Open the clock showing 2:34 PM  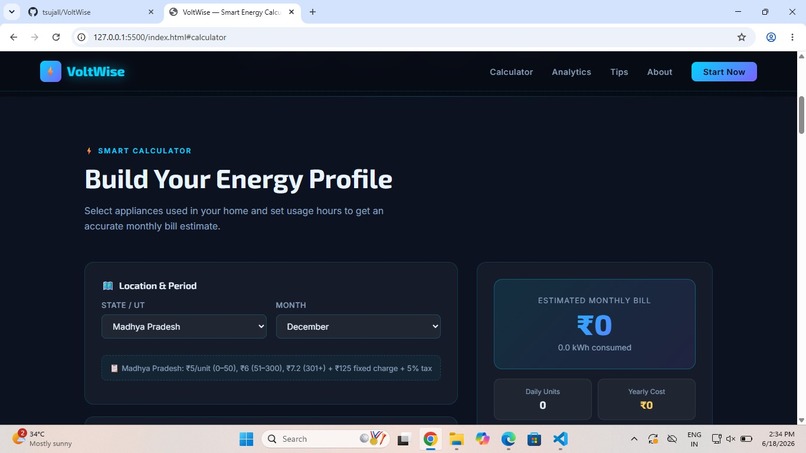click(x=778, y=439)
